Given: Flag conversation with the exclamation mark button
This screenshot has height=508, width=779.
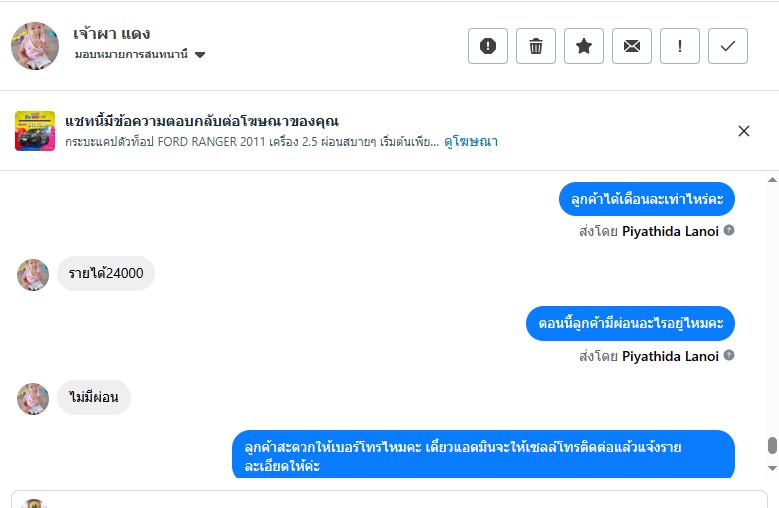Looking at the screenshot, I should tap(680, 46).
